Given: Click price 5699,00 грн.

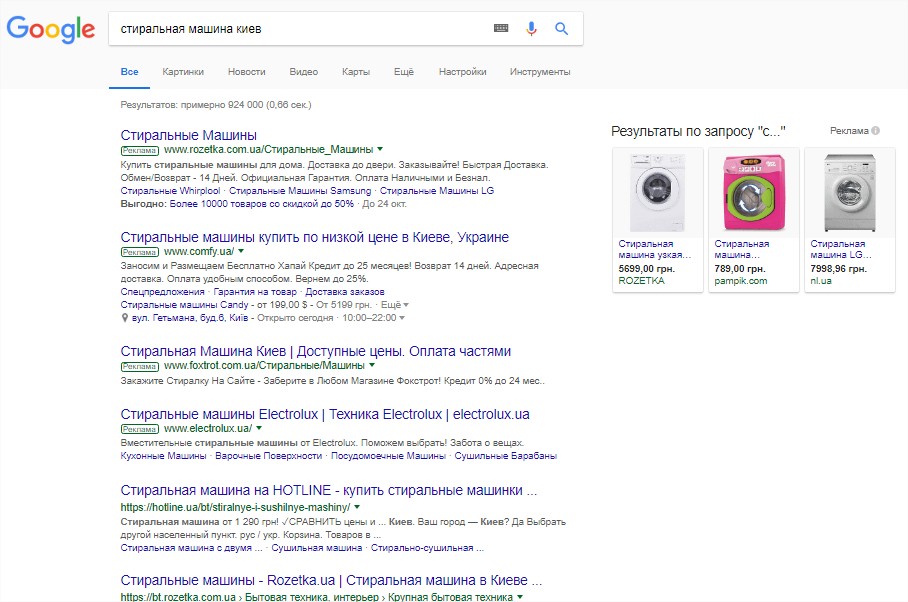Looking at the screenshot, I should point(646,269).
